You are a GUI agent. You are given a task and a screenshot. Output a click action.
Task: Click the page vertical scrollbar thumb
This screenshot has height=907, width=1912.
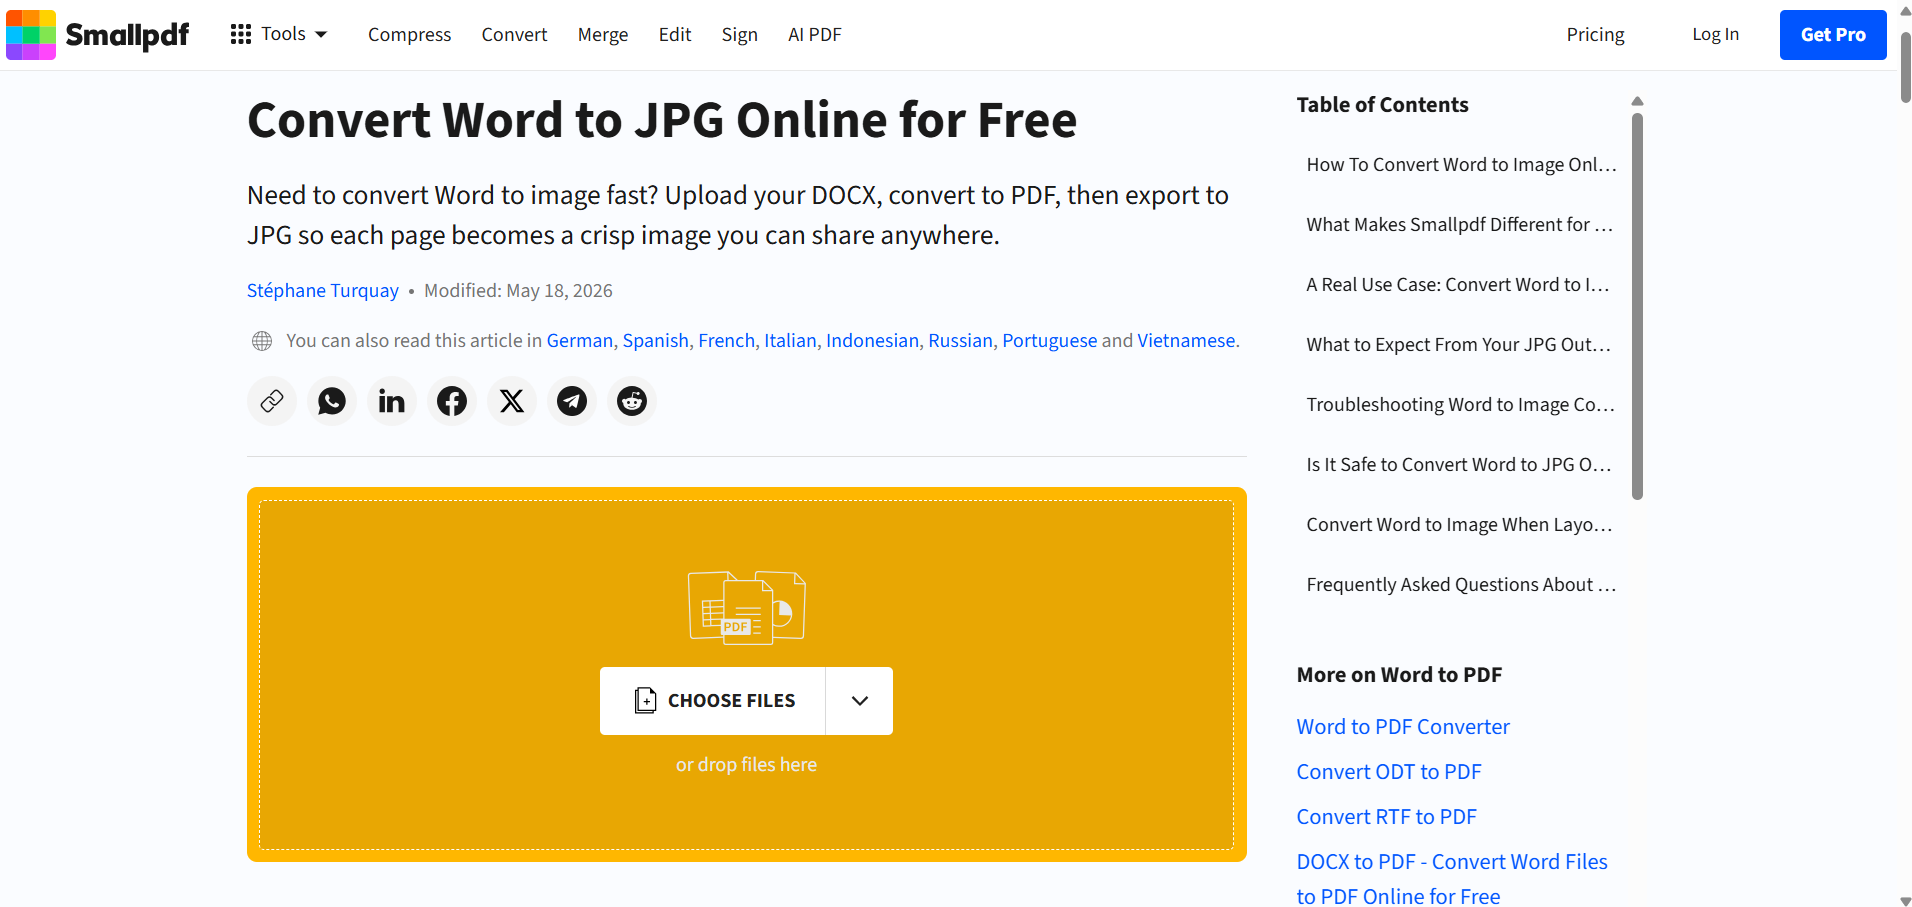pos(1905,67)
